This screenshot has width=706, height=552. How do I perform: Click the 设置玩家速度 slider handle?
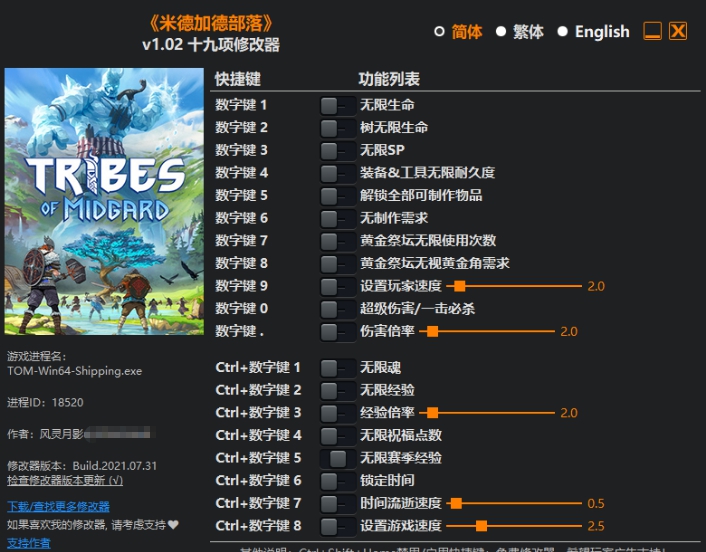pyautogui.click(x=459, y=286)
